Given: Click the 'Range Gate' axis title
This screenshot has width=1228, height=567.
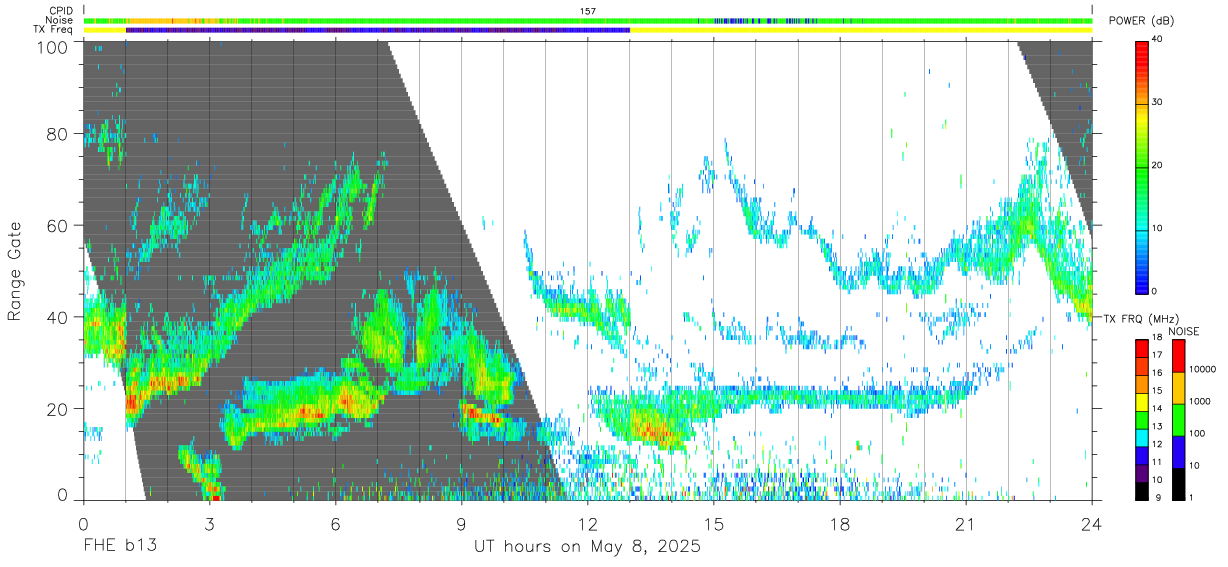Looking at the screenshot, I should coord(15,269).
